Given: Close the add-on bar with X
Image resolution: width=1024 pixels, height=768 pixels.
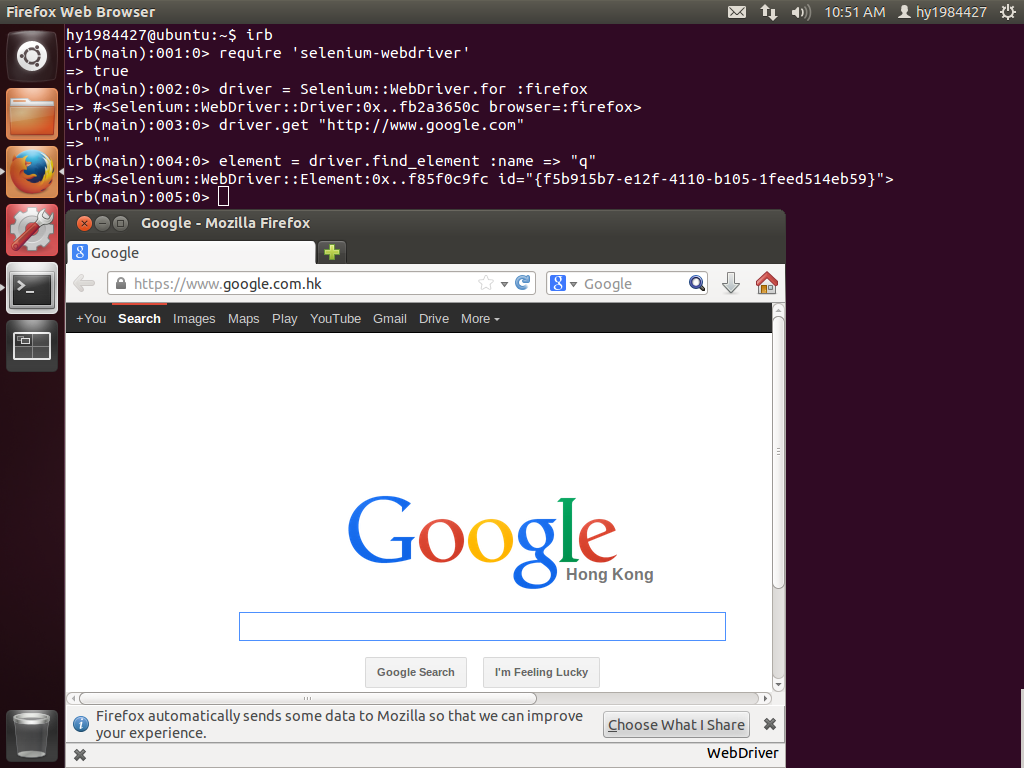Looking at the screenshot, I should (80, 755).
